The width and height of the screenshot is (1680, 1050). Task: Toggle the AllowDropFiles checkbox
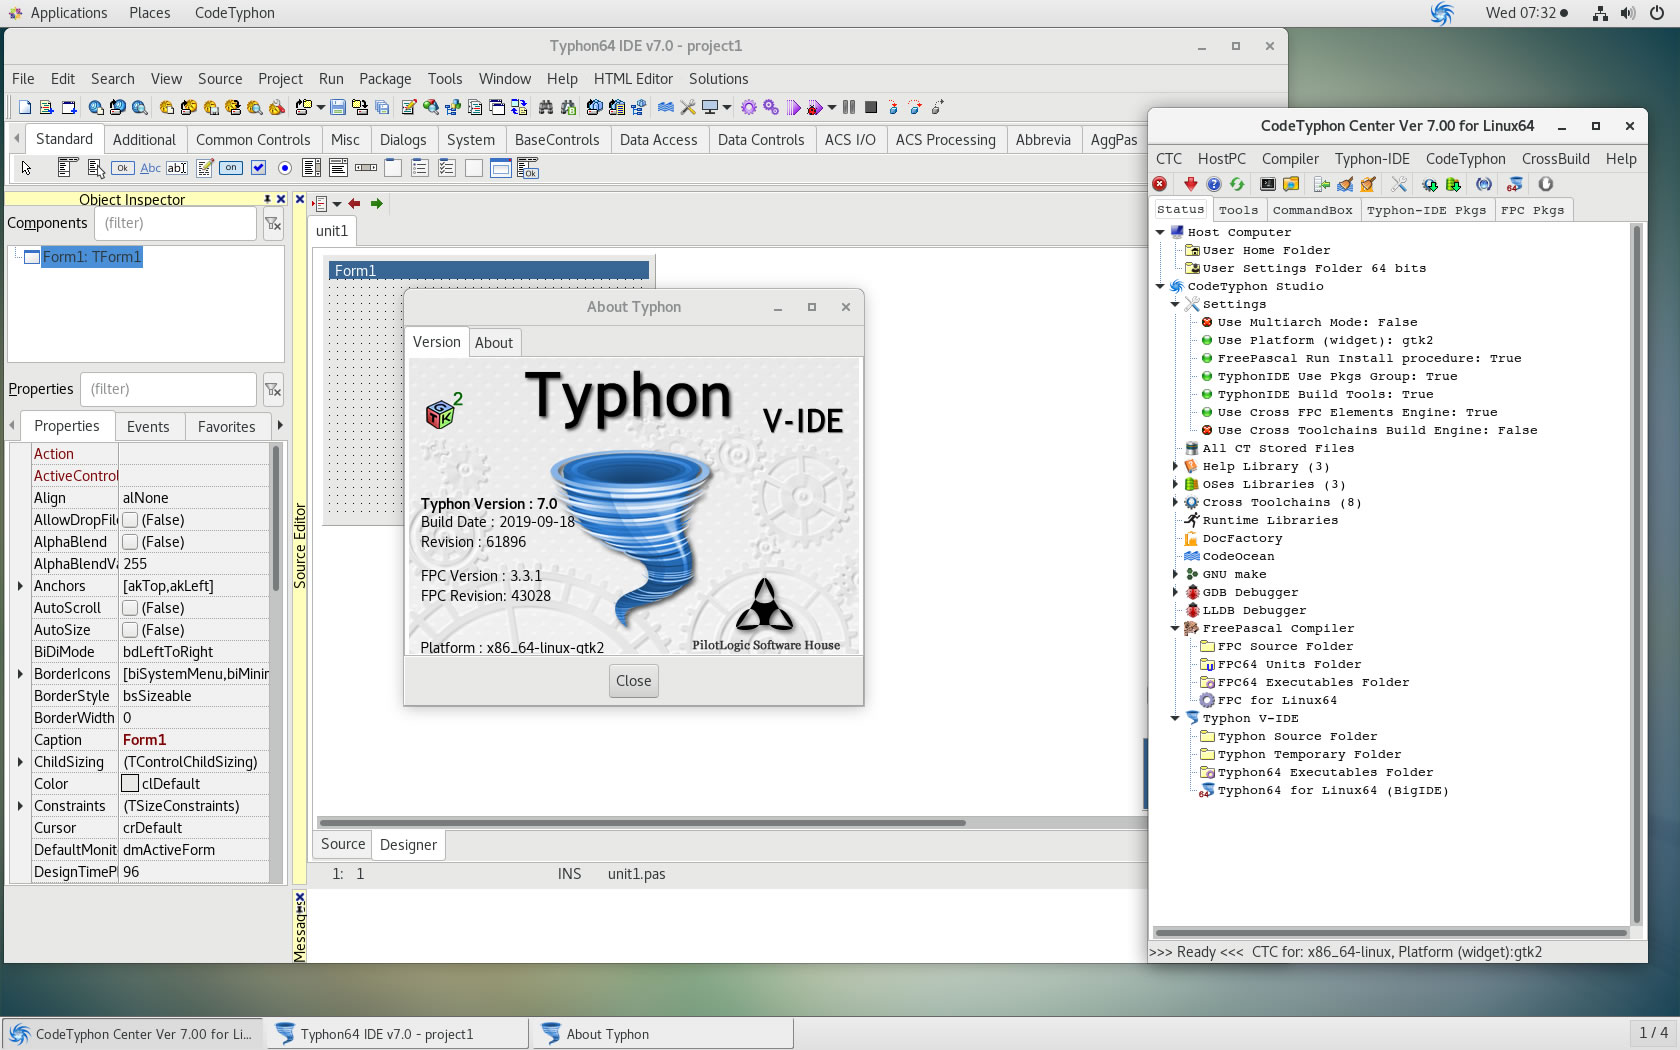pos(130,520)
